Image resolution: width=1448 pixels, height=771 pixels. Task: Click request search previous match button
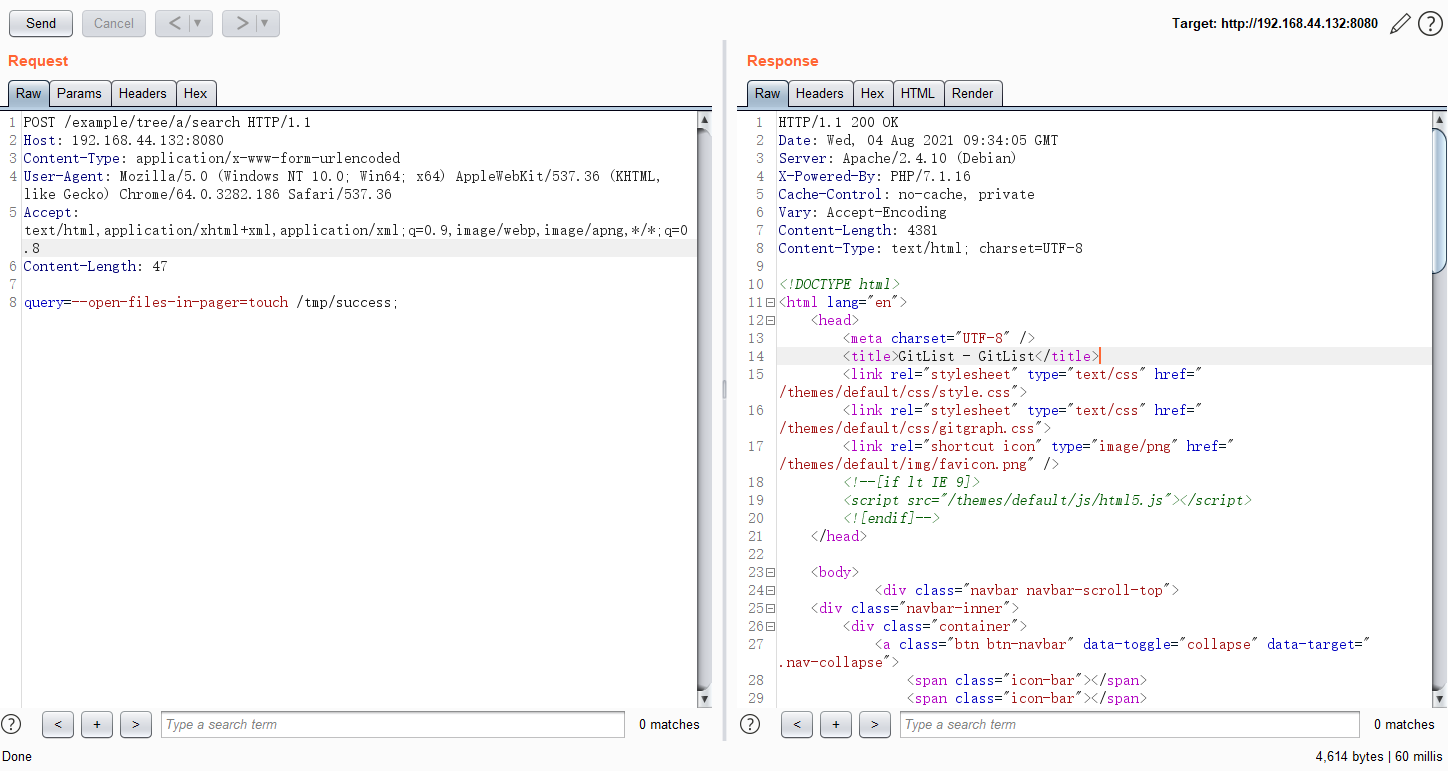[58, 724]
